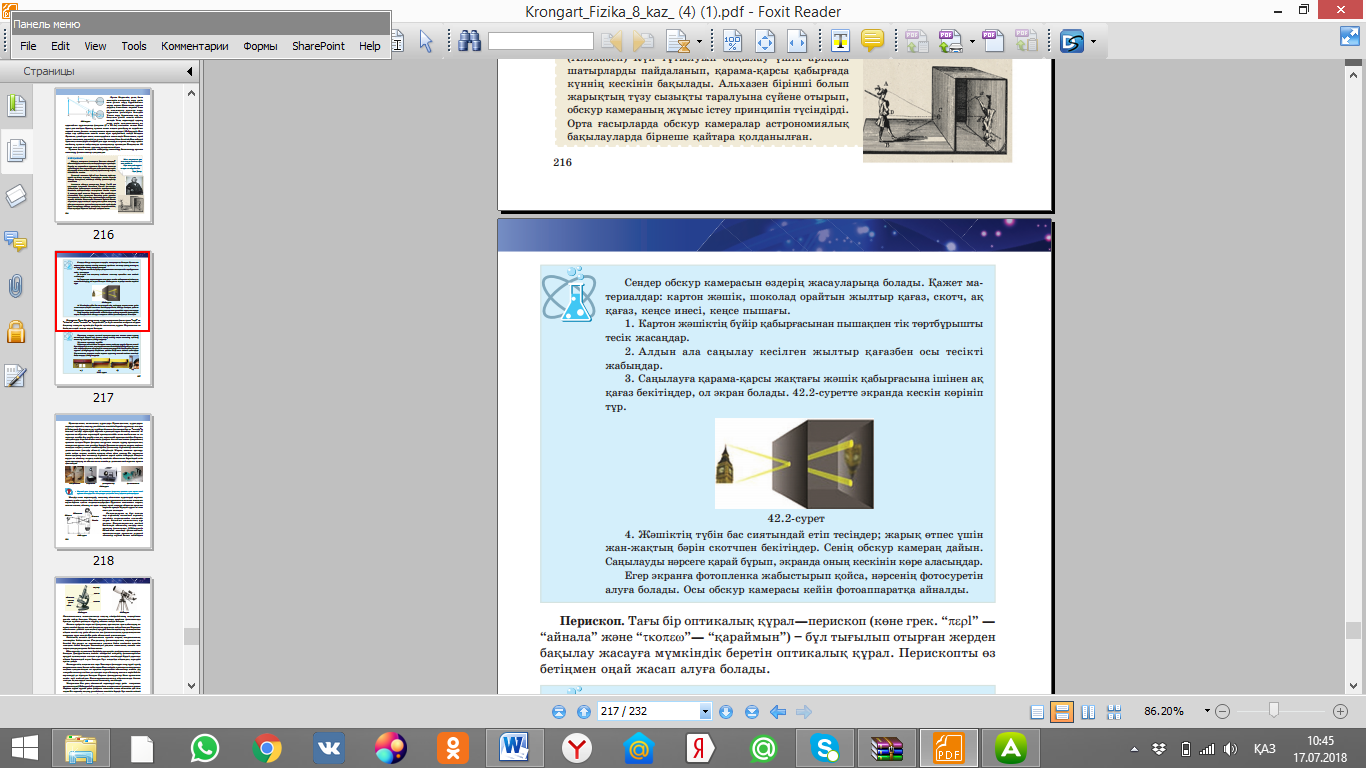Click the zoom out minus button

tap(1222, 711)
